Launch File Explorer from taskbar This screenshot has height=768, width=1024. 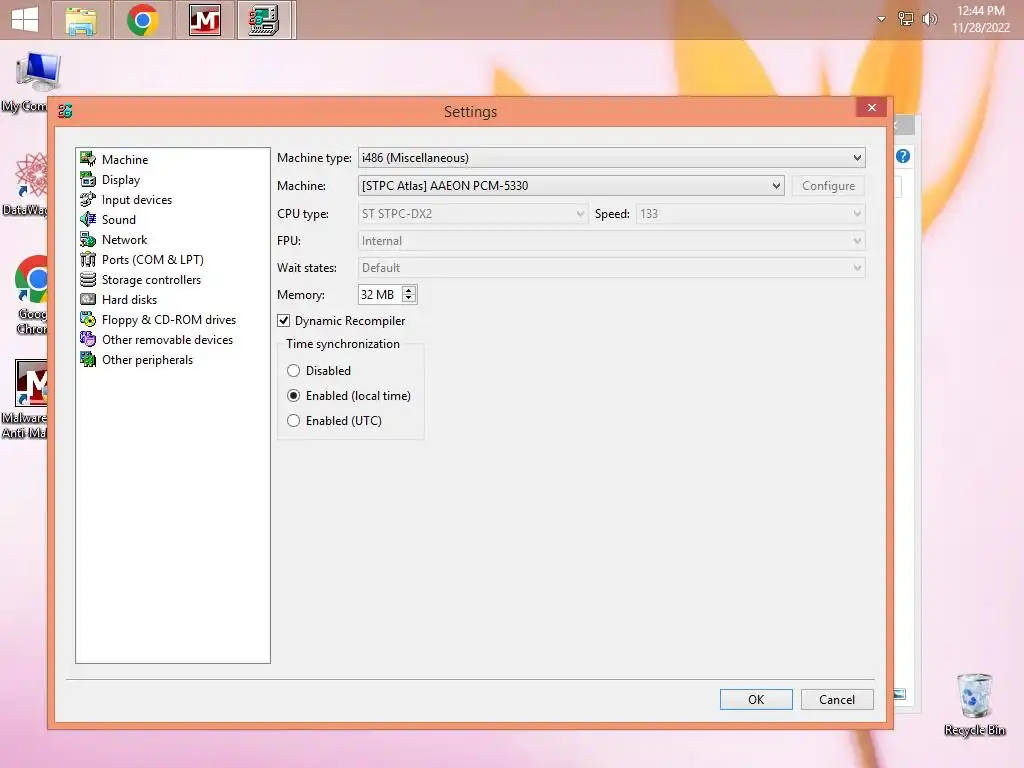click(81, 20)
